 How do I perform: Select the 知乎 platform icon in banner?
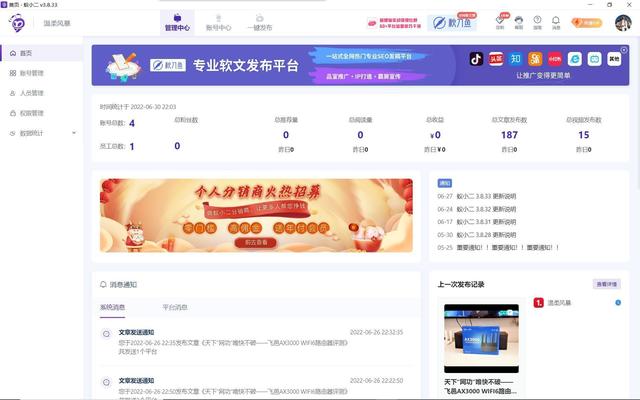(x=516, y=59)
